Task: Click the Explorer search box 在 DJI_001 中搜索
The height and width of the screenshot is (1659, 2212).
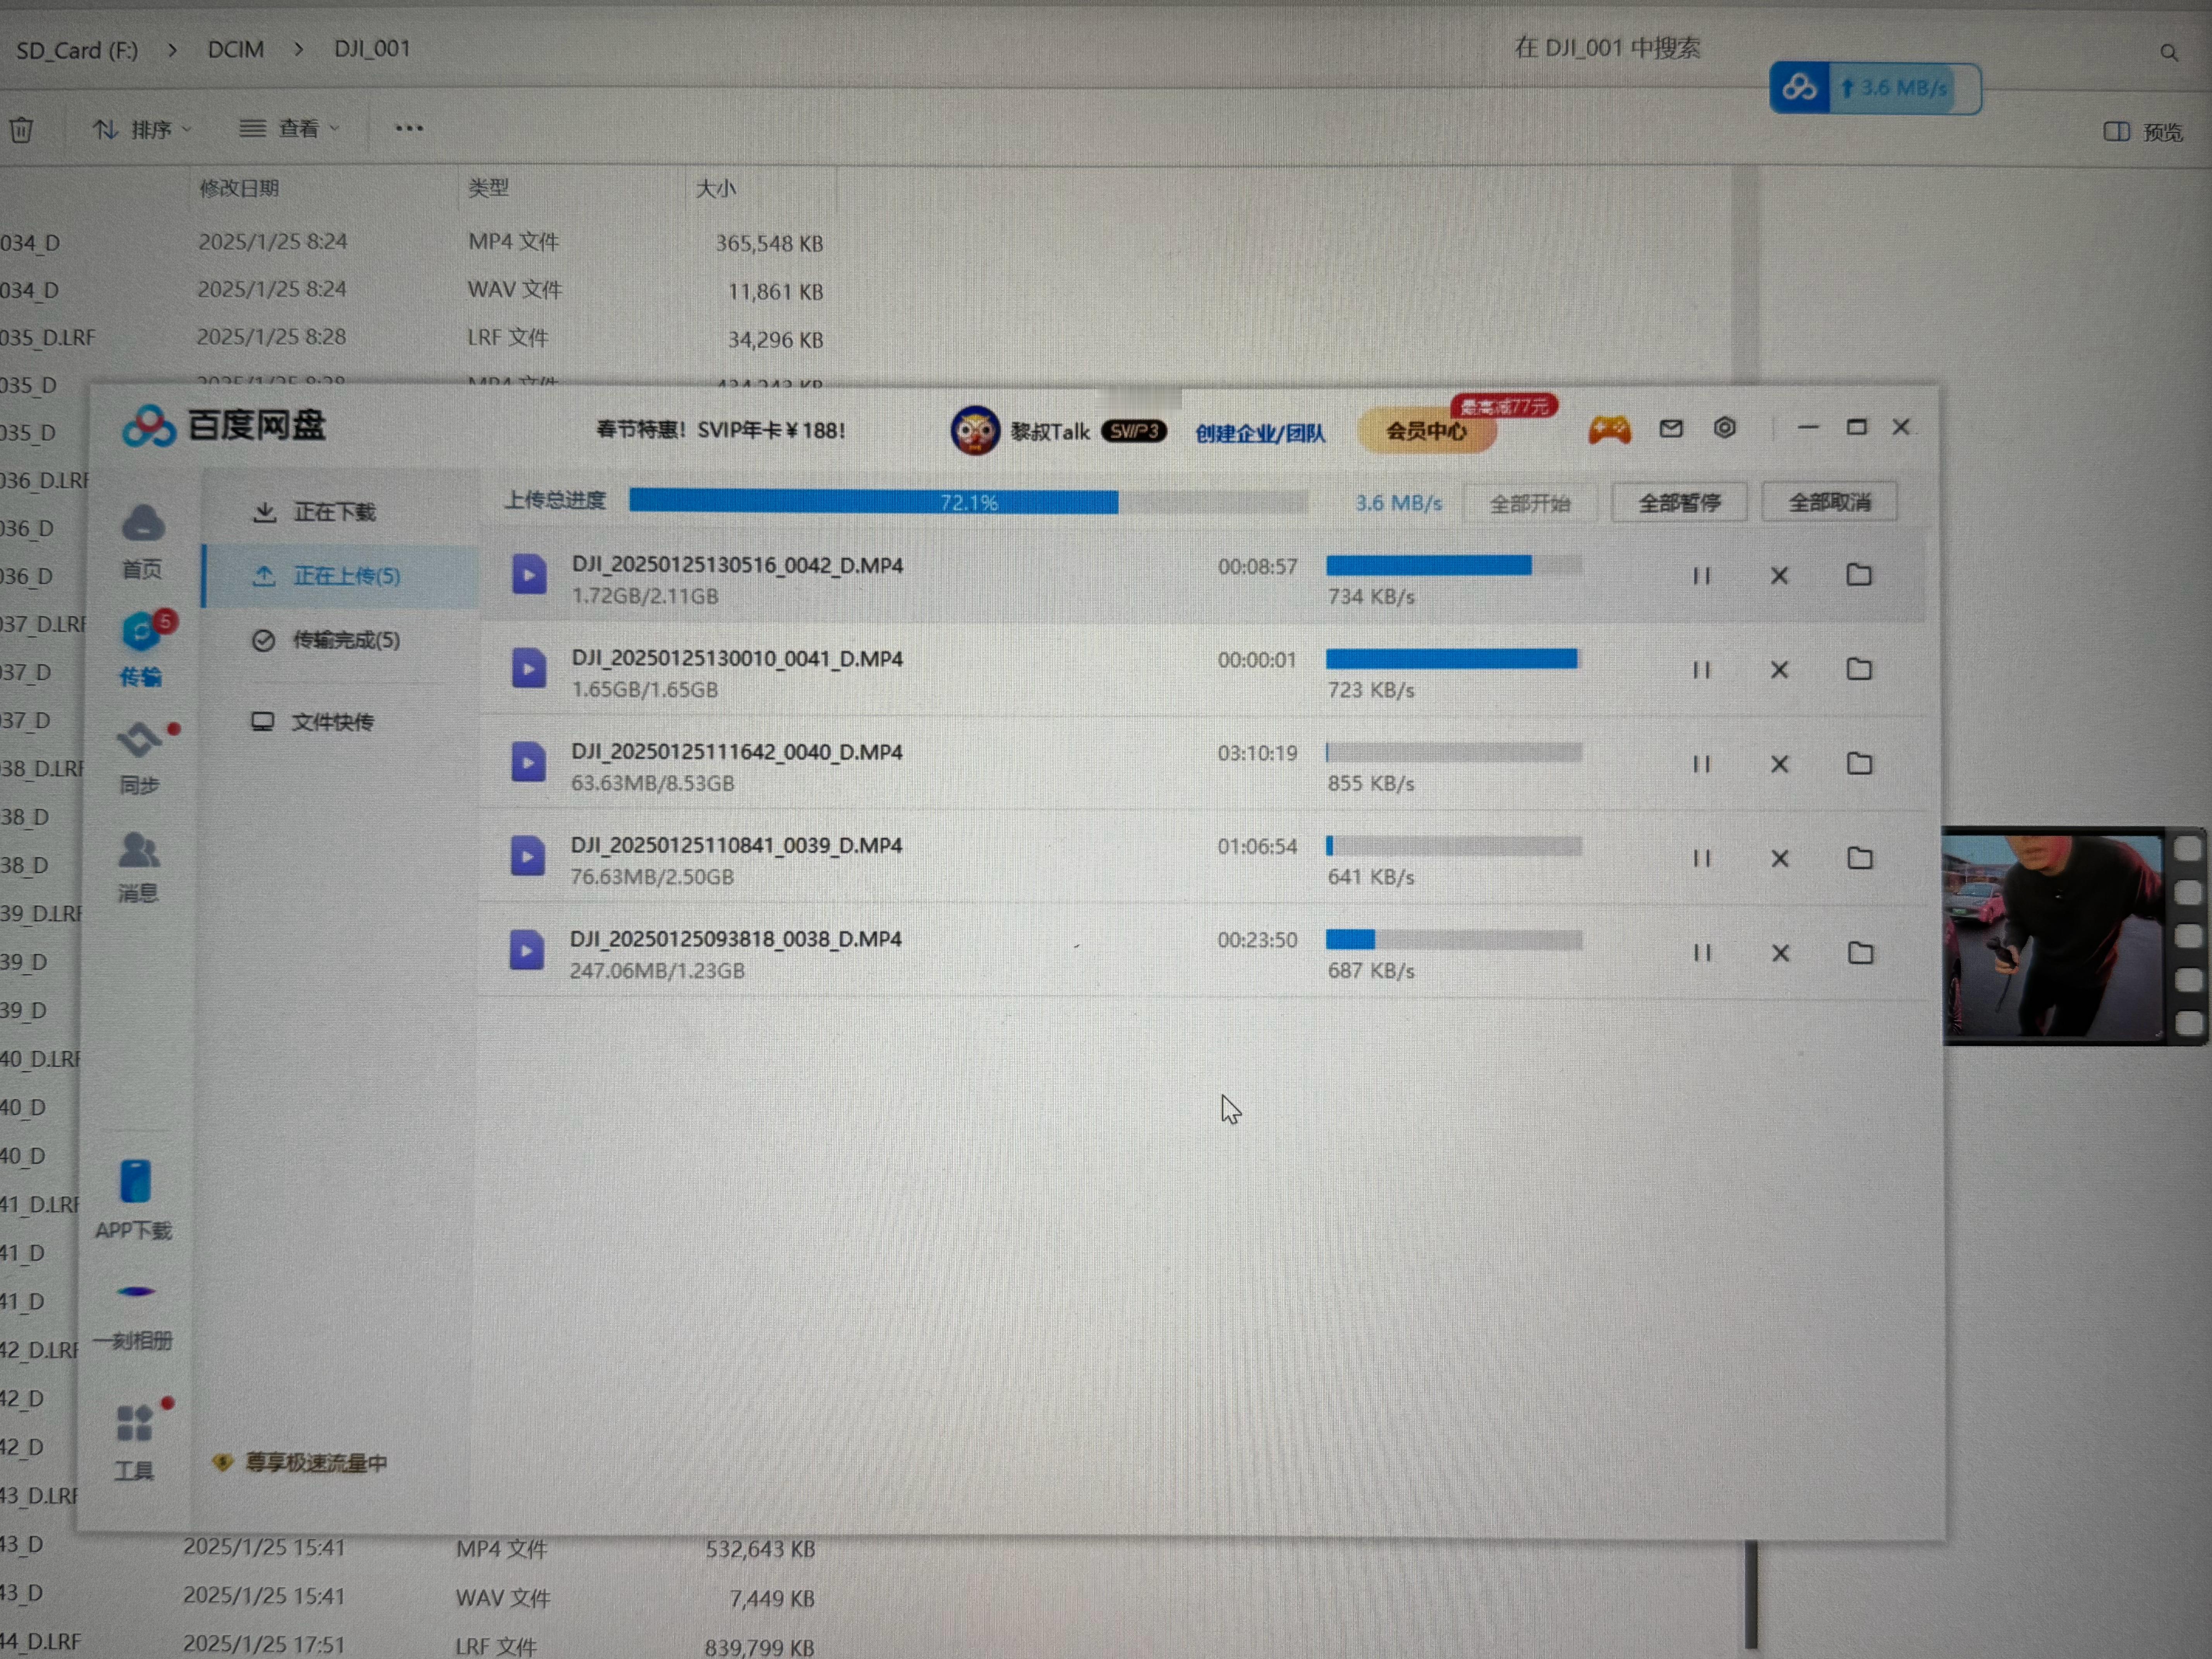Action: (x=1607, y=48)
